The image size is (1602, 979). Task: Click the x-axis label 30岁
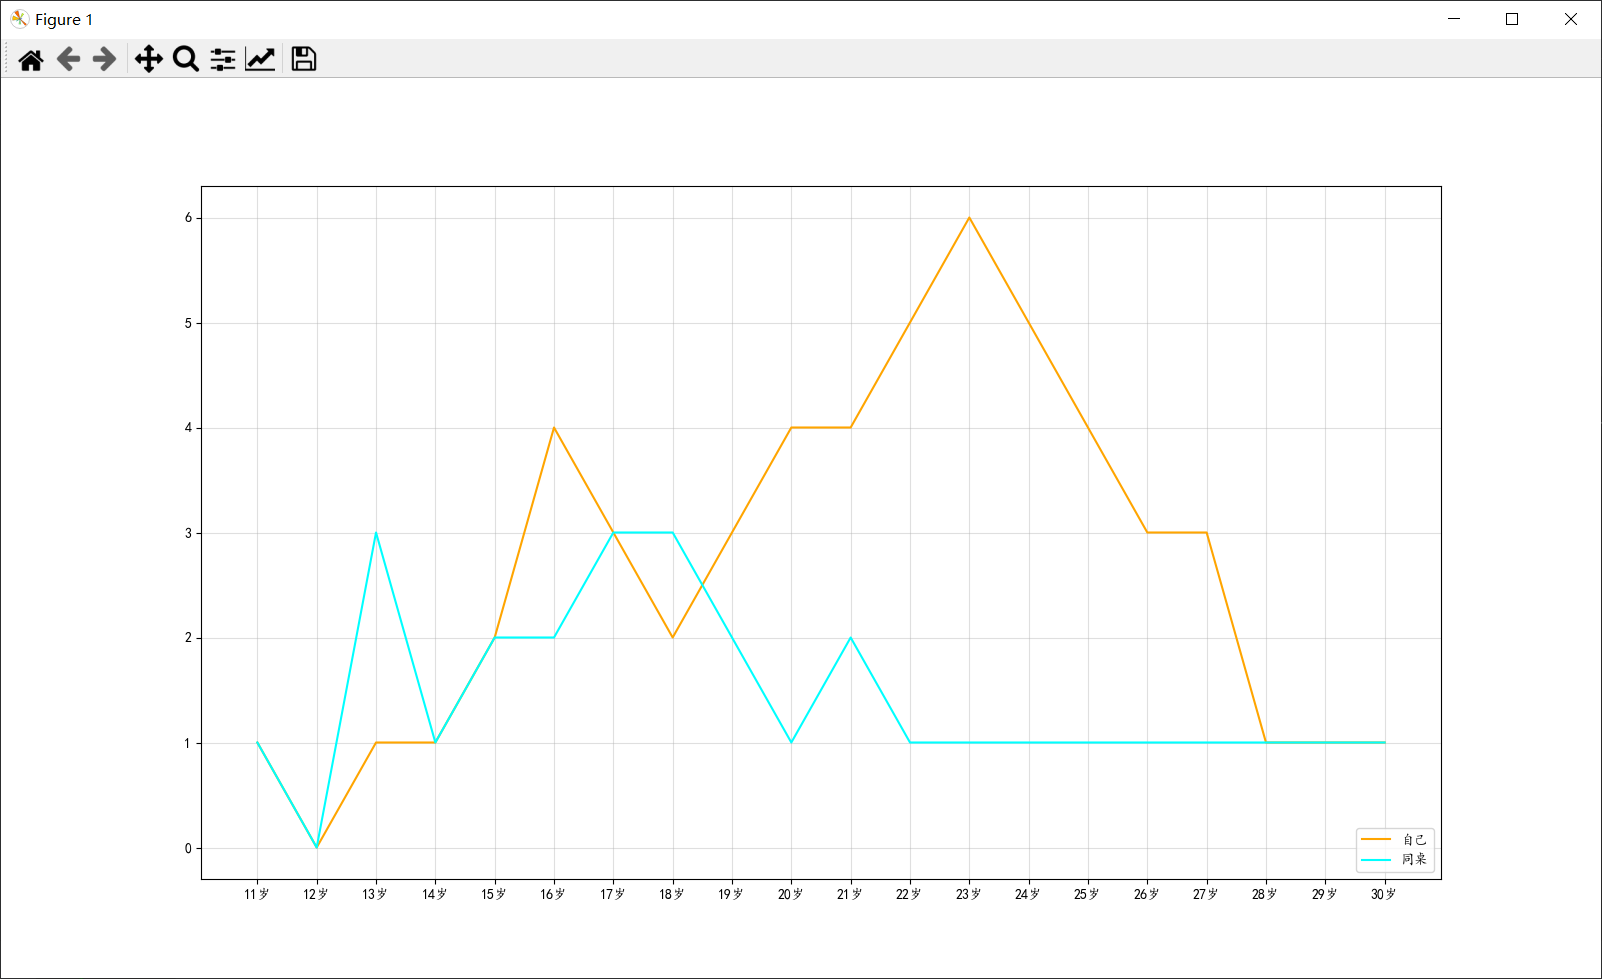click(x=1384, y=894)
